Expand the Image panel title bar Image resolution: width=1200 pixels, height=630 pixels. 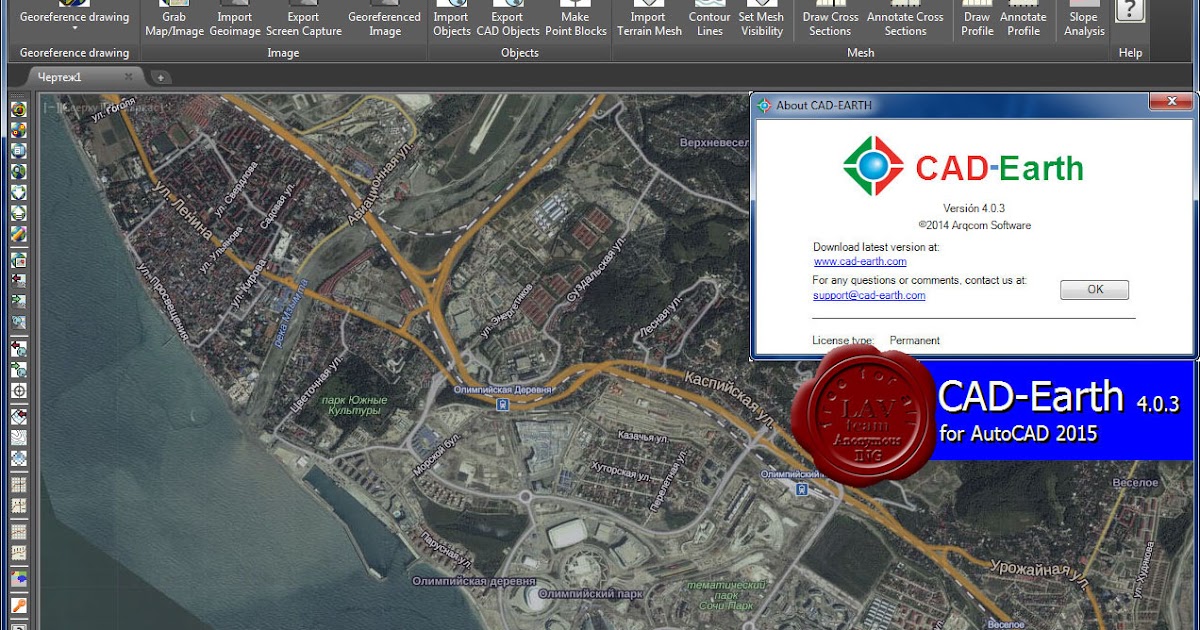(284, 53)
